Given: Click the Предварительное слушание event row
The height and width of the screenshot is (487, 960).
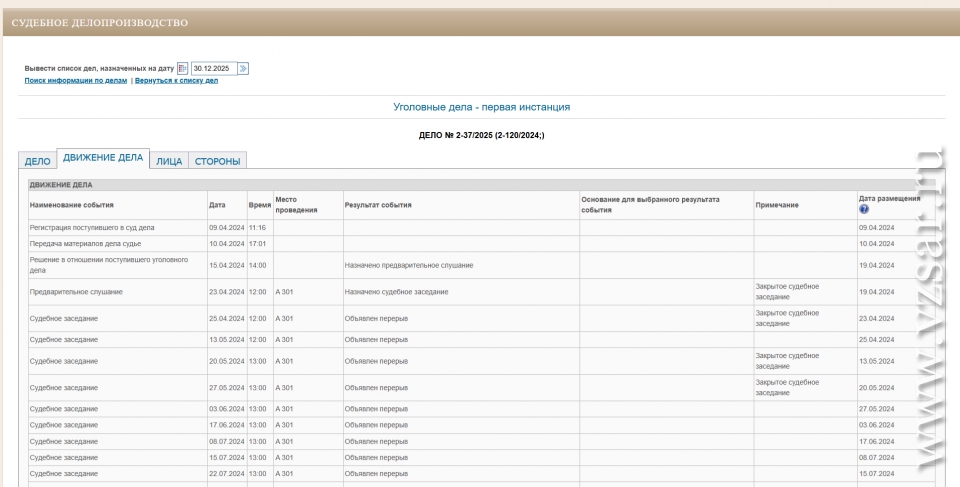Looking at the screenshot, I should pyautogui.click(x=77, y=292).
